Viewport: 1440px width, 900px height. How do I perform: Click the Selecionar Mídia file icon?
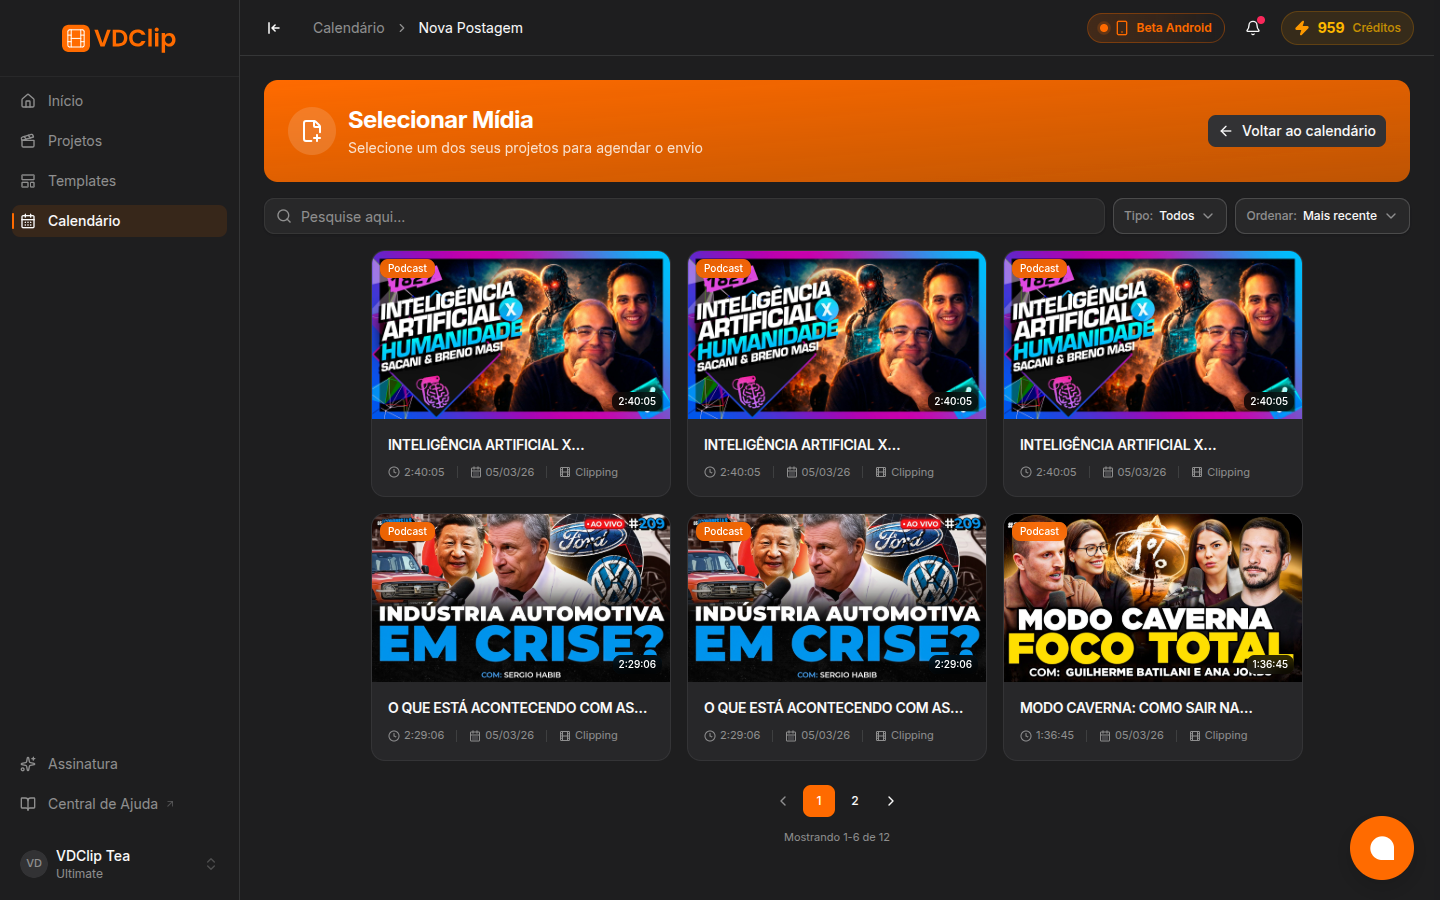(x=312, y=131)
